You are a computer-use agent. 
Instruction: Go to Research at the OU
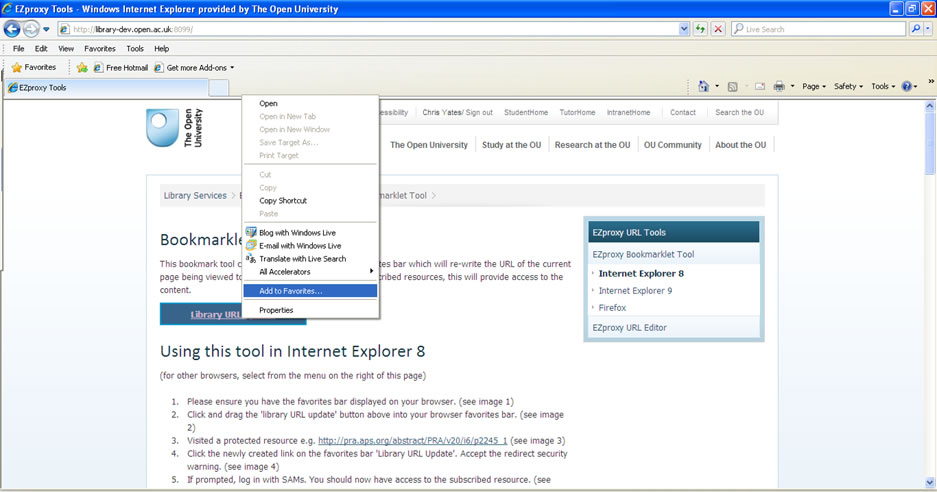[x=592, y=145]
